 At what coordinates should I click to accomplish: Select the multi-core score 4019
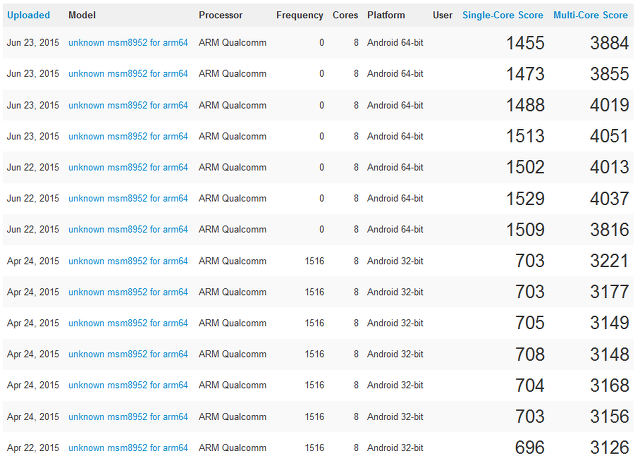point(609,105)
